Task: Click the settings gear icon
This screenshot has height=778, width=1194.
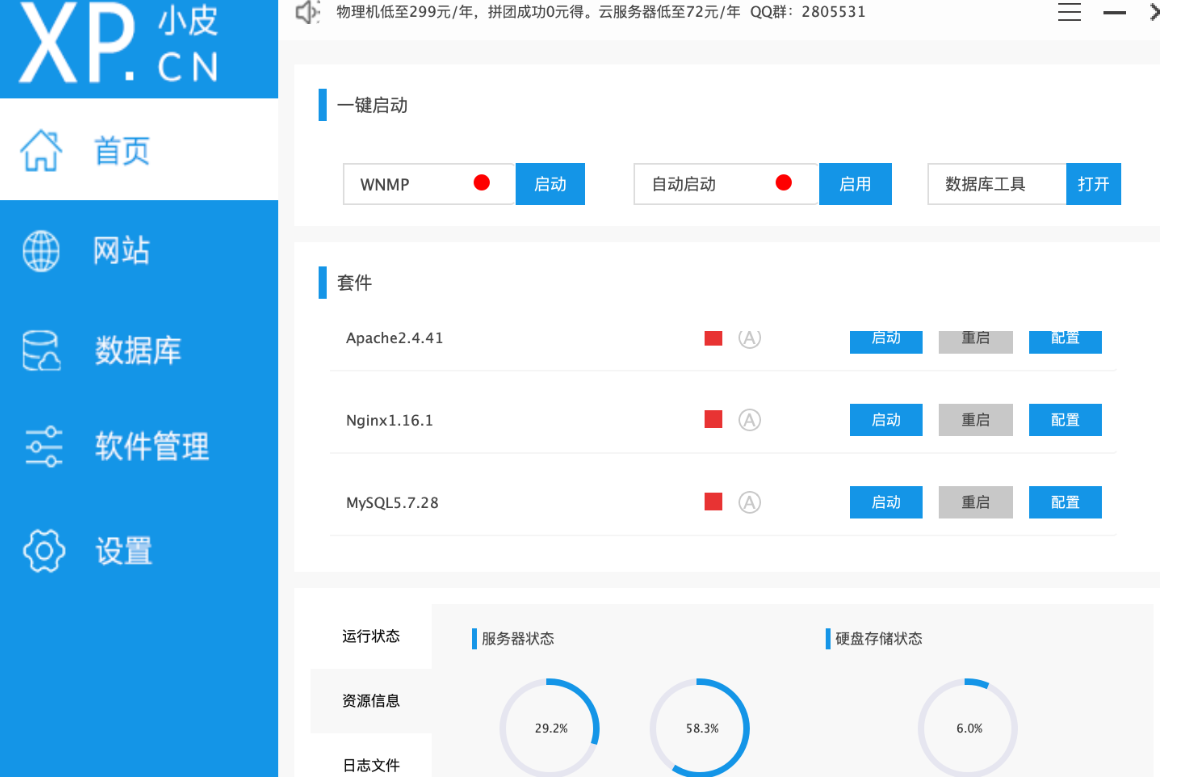Action: pyautogui.click(x=43, y=551)
